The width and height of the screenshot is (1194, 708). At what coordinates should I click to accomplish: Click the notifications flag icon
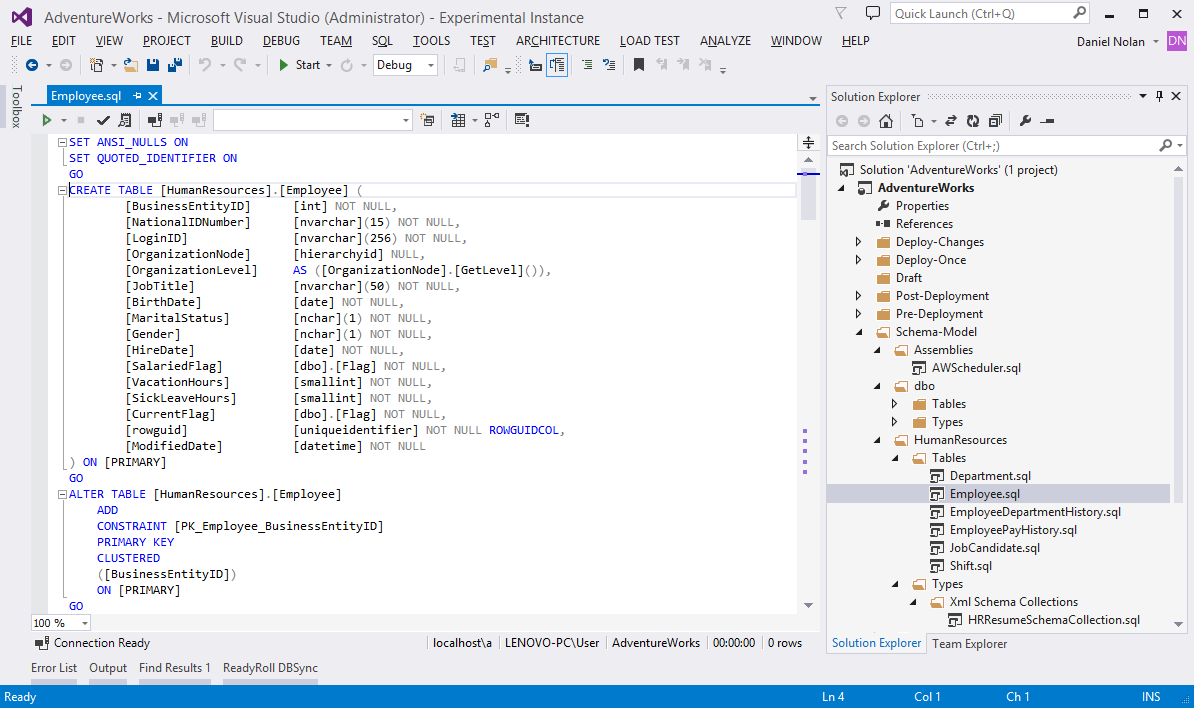(x=842, y=14)
